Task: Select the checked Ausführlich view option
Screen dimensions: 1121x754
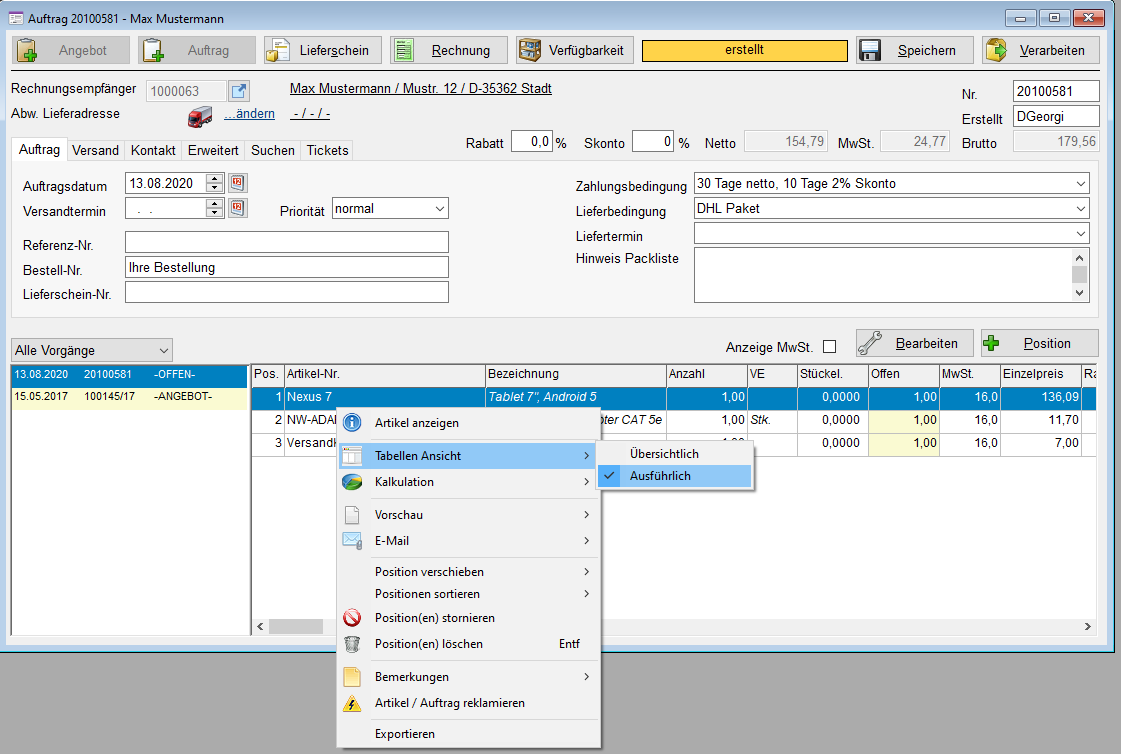Action: coord(675,476)
